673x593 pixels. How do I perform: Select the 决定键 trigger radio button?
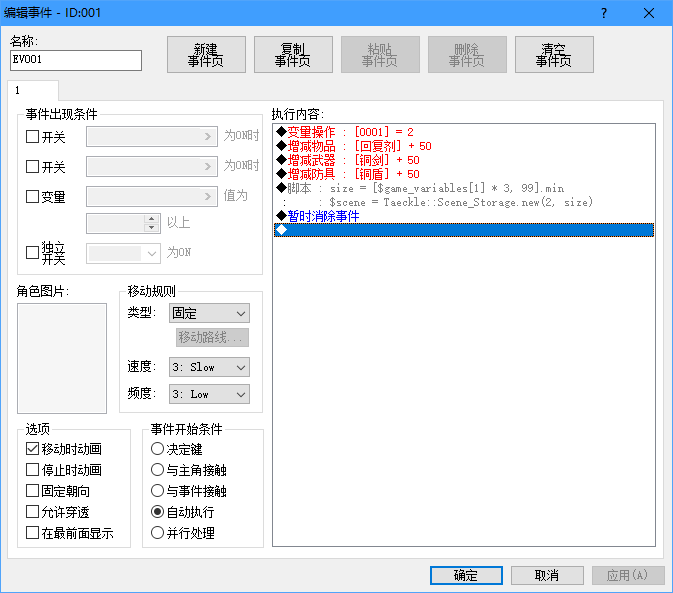tap(158, 449)
